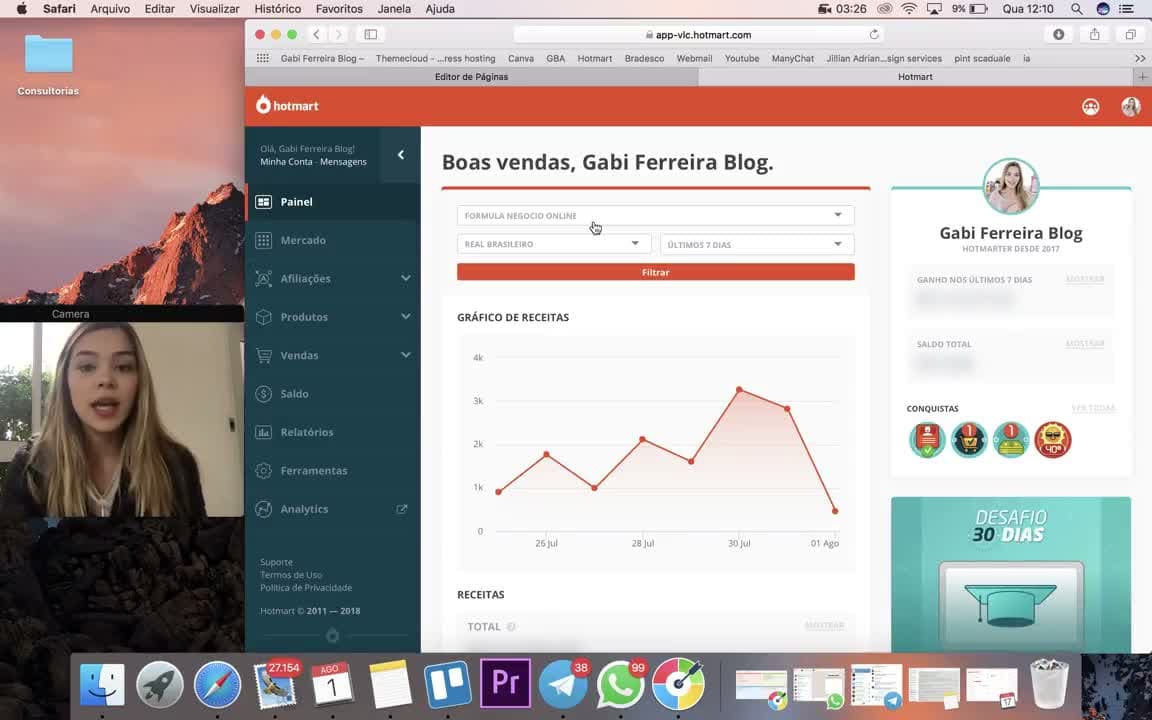Screen dimensions: 1152x720
Task: Click the Safari downloads icon
Action: tap(1058, 35)
